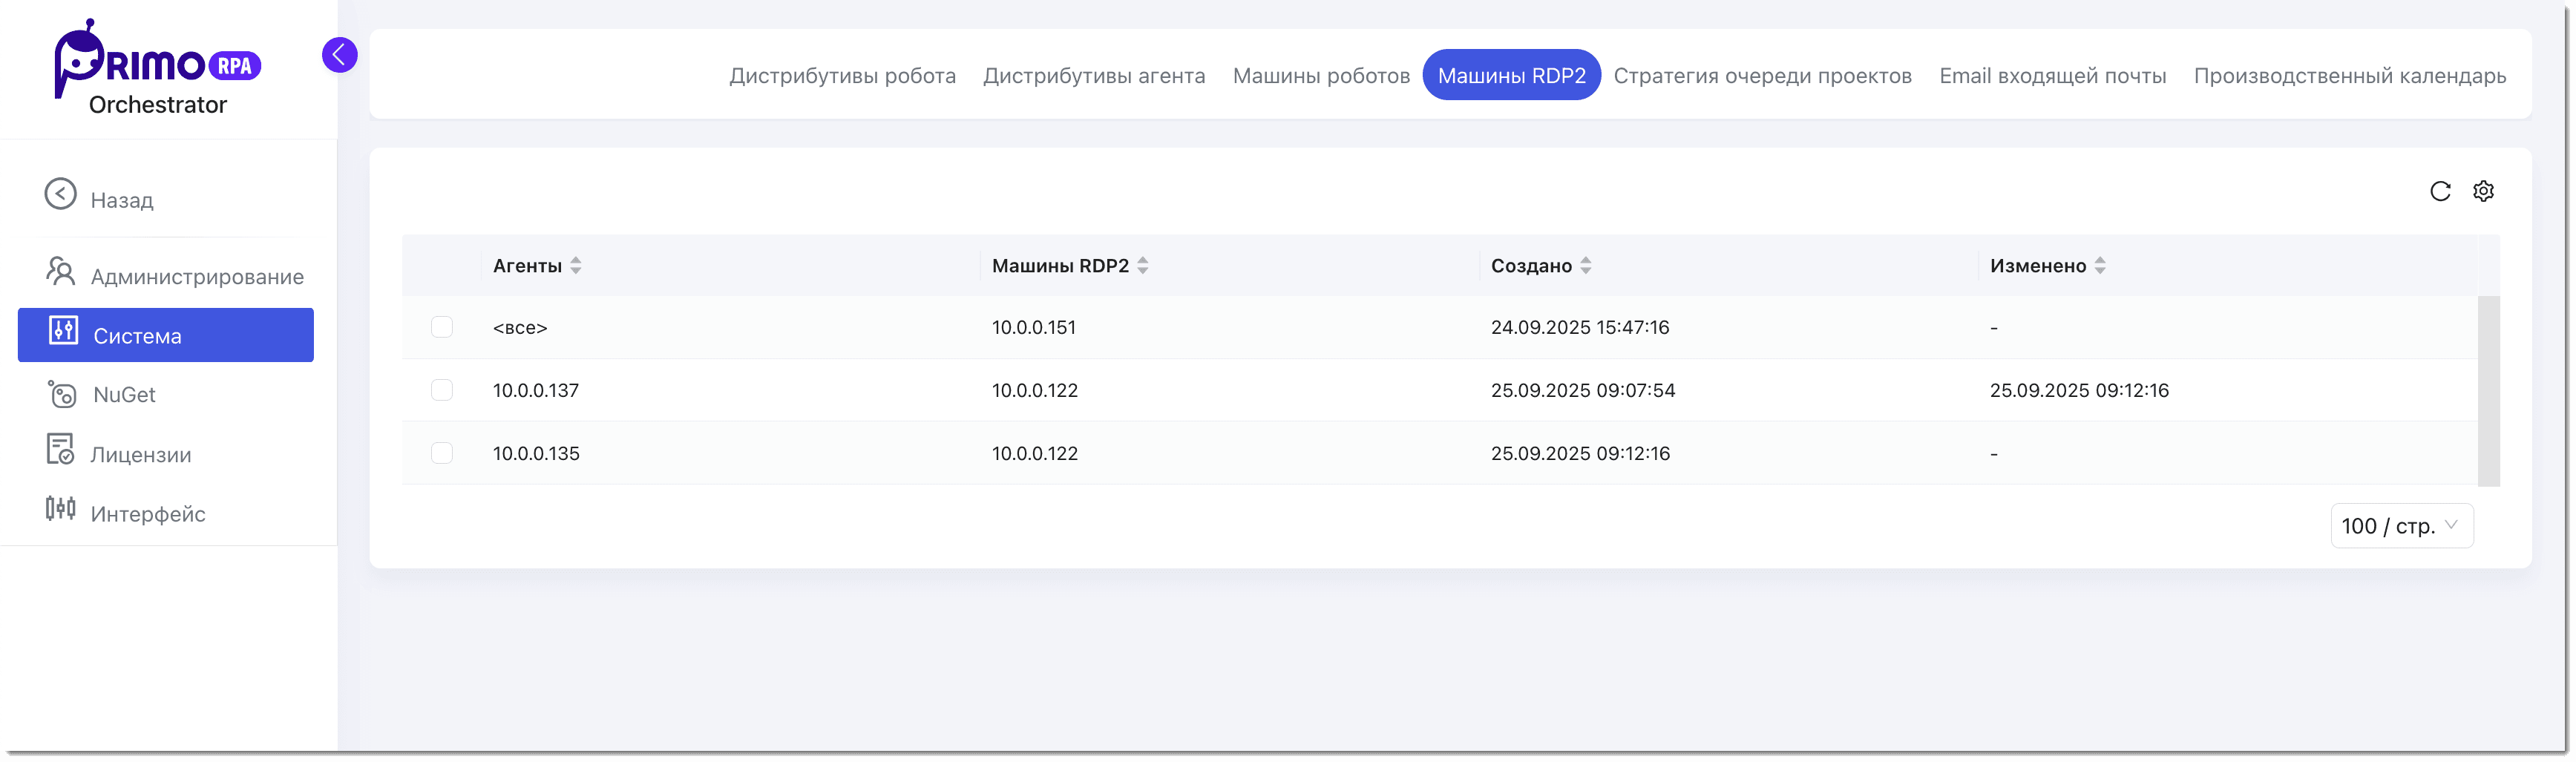Go to Стратегия очереди проектов
The height and width of the screenshot is (762, 2576).
[x=1762, y=76]
